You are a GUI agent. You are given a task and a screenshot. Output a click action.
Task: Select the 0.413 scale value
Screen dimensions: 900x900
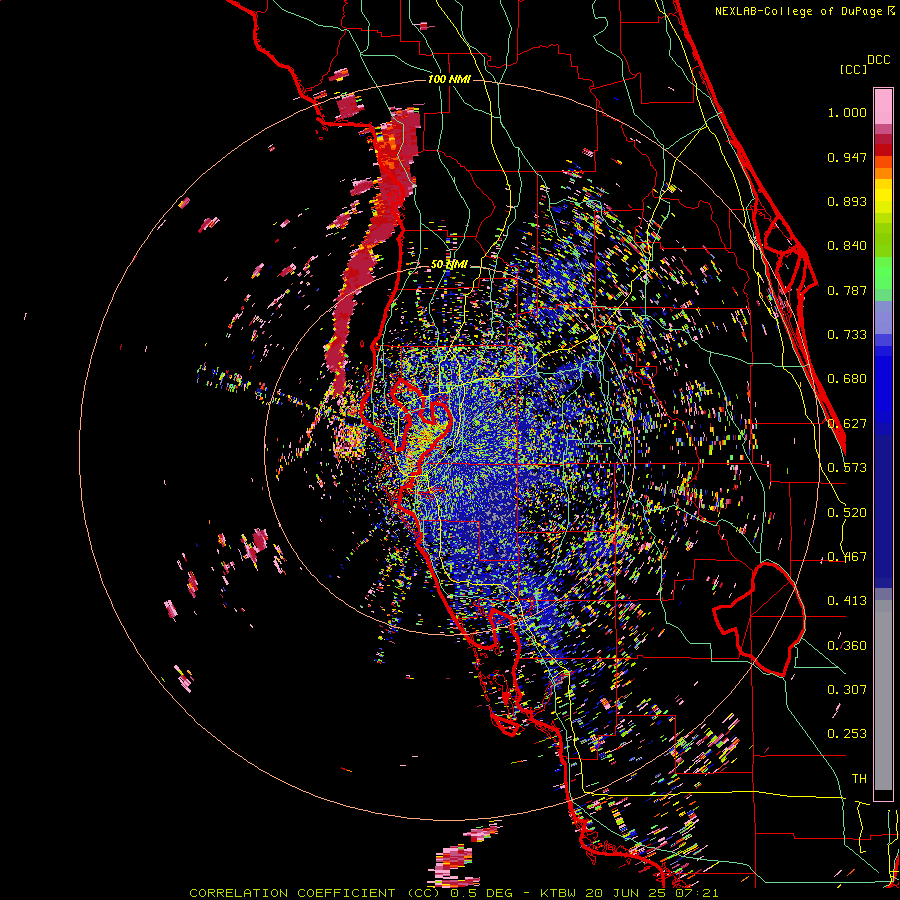point(847,601)
